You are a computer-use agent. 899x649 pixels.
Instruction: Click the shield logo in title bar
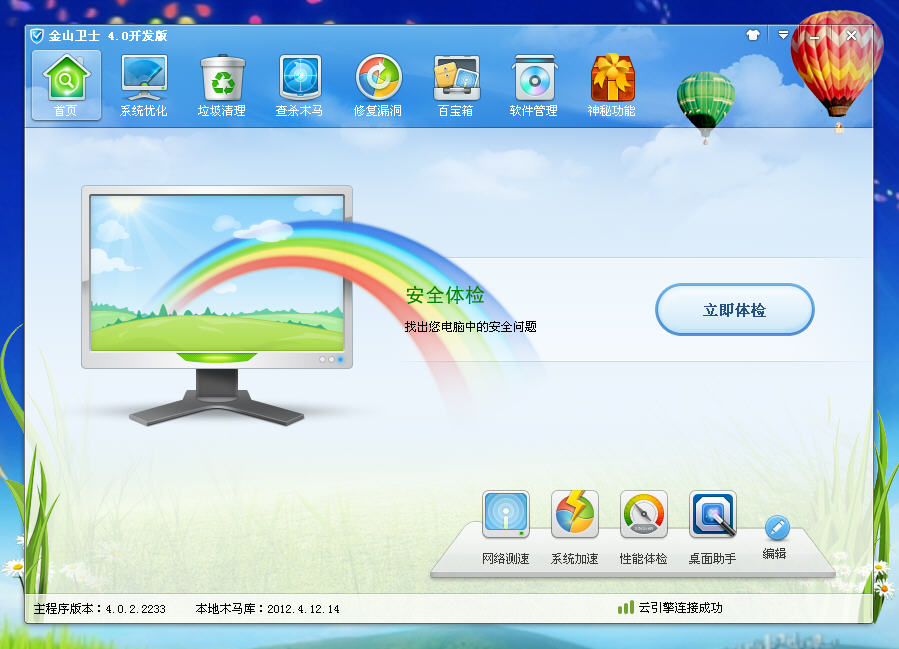[x=37, y=36]
